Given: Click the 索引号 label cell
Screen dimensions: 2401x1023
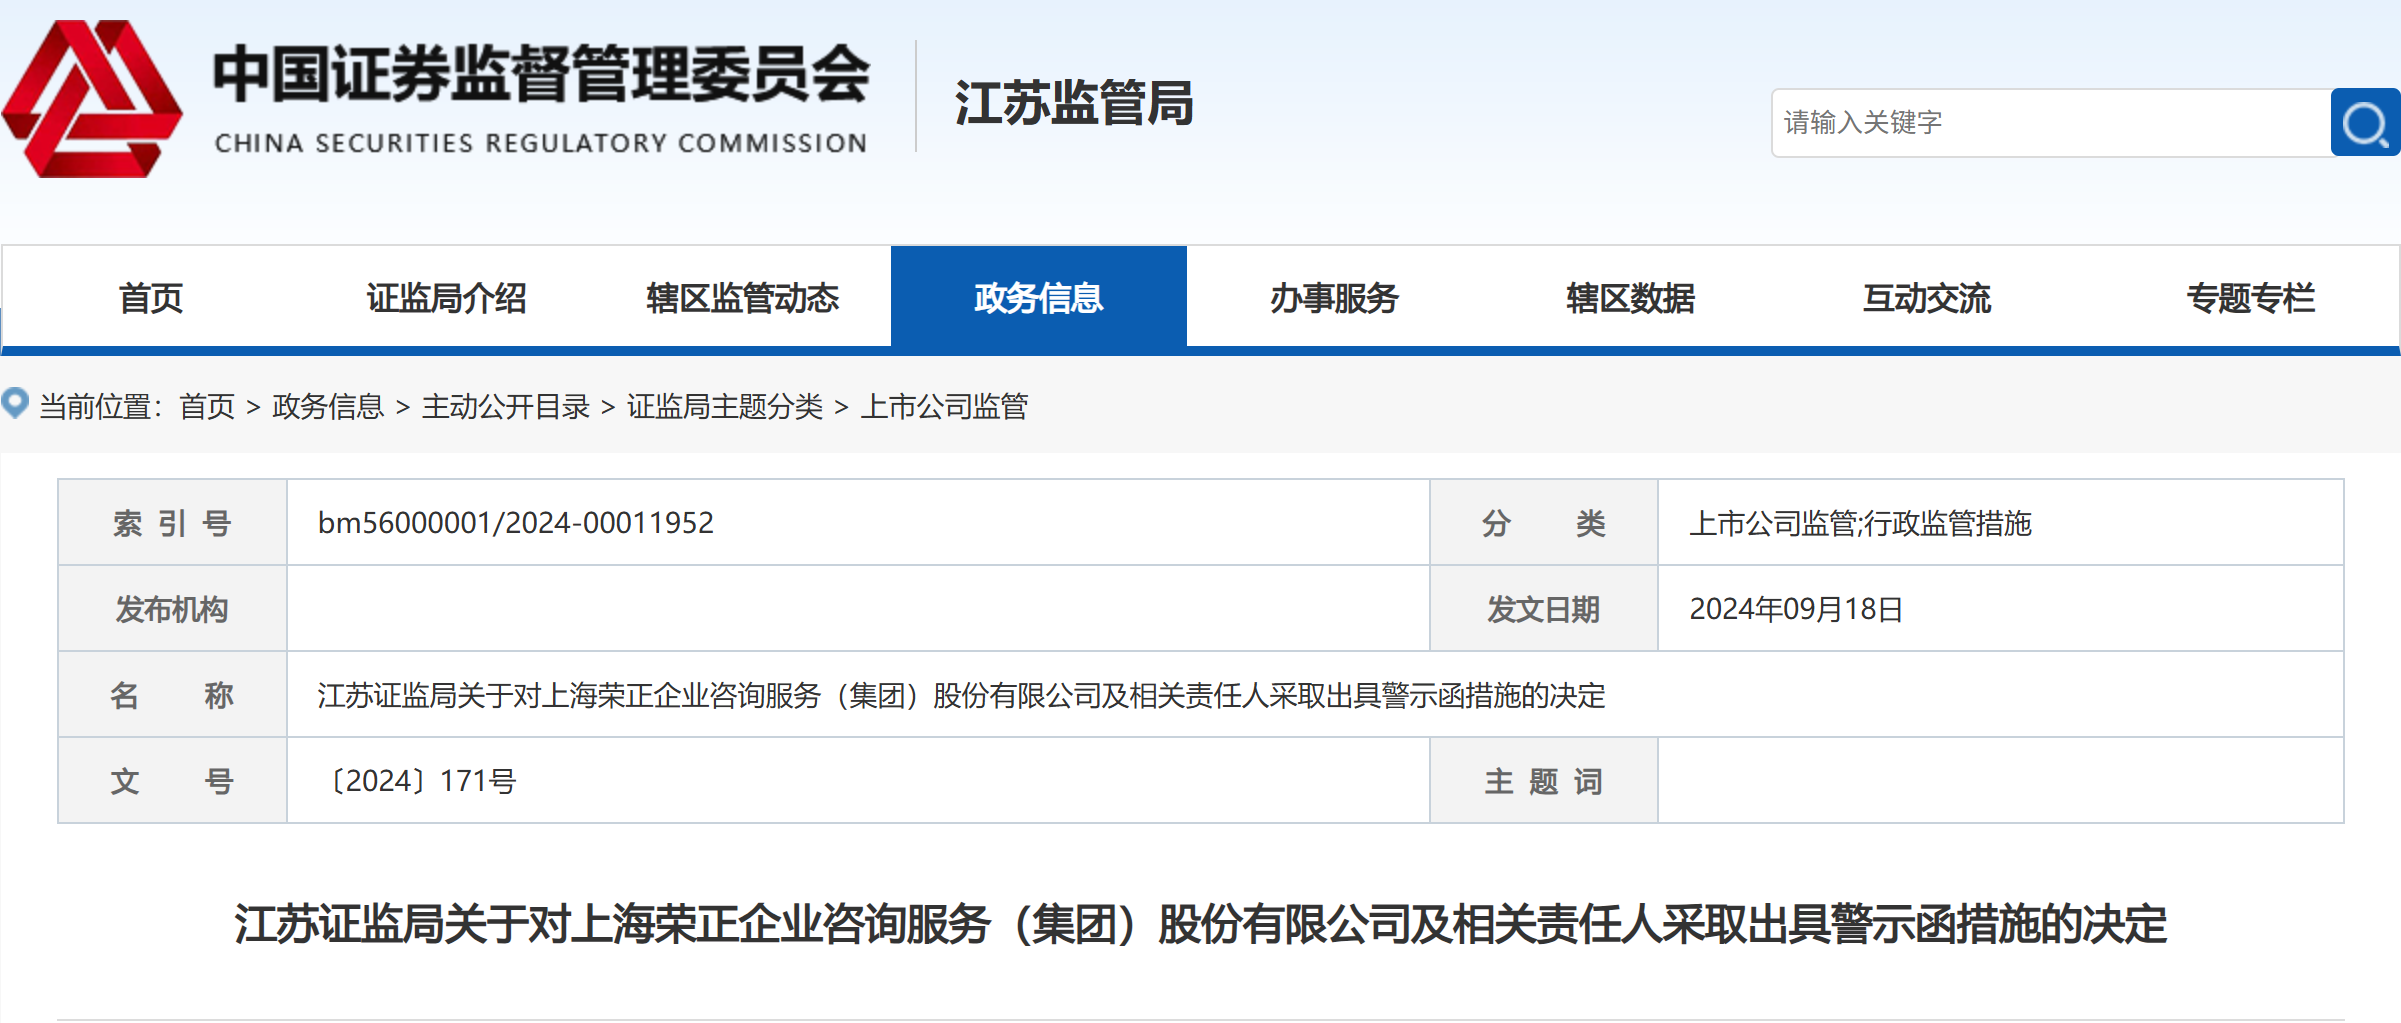Looking at the screenshot, I should (172, 523).
